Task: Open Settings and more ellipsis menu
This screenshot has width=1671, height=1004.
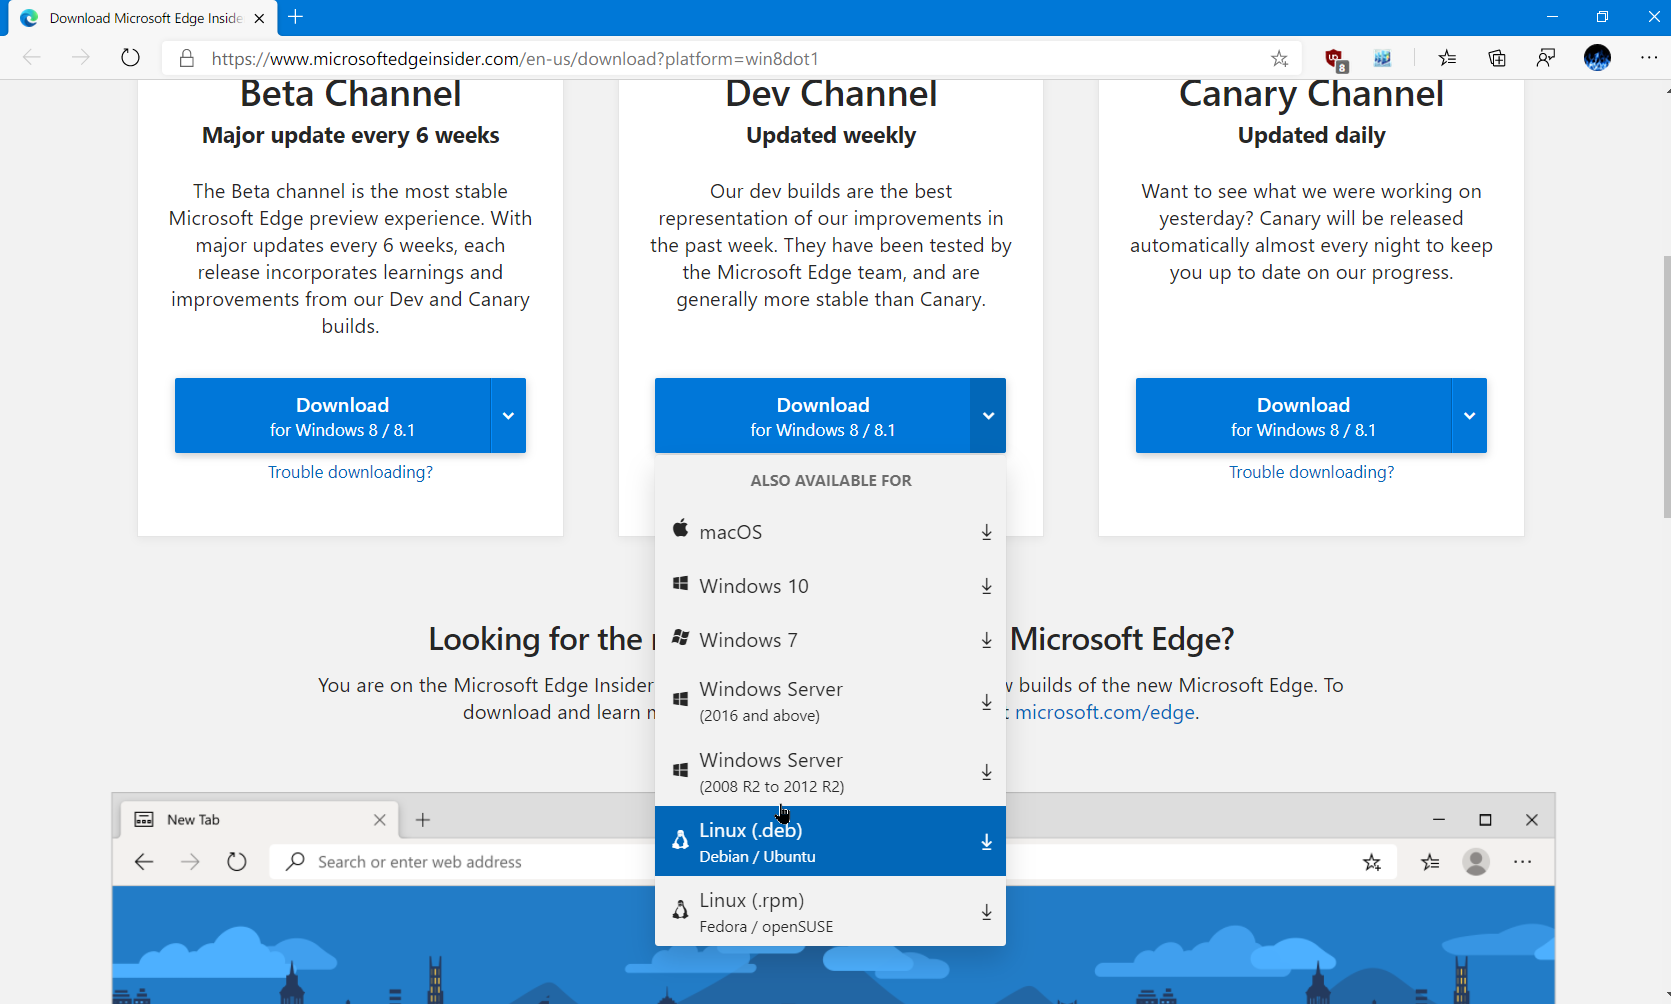Action: click(x=1649, y=58)
